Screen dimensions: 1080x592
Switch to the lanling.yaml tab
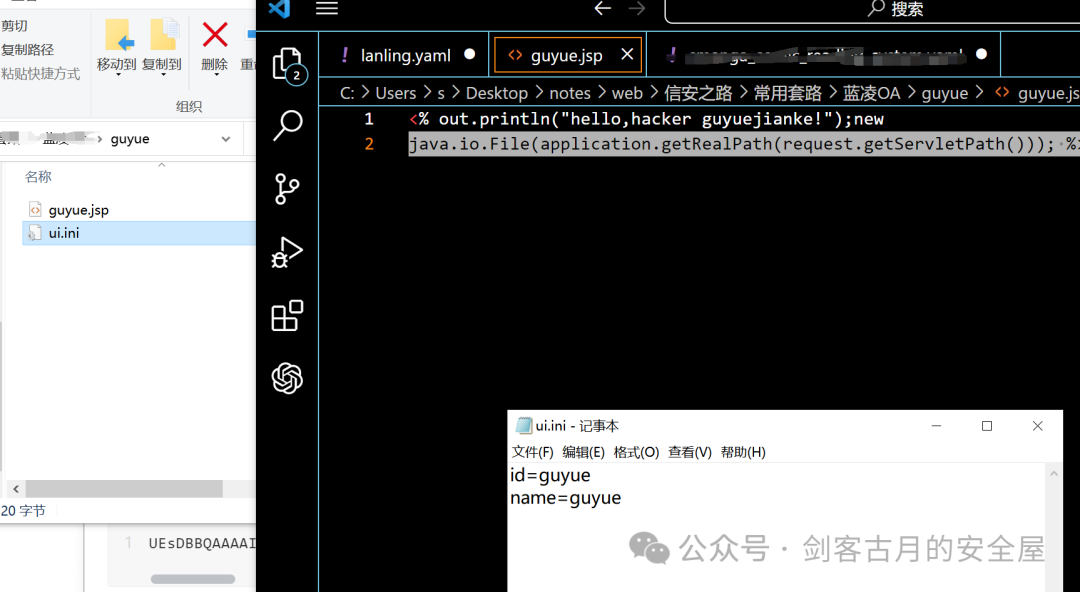[x=405, y=55]
